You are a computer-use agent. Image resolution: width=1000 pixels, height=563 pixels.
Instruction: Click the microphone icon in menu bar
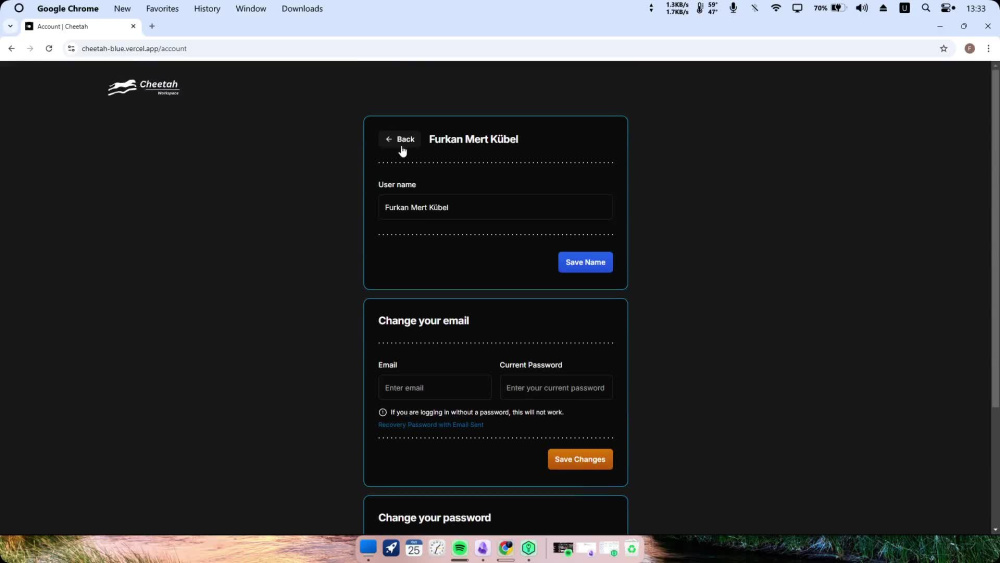pos(733,8)
